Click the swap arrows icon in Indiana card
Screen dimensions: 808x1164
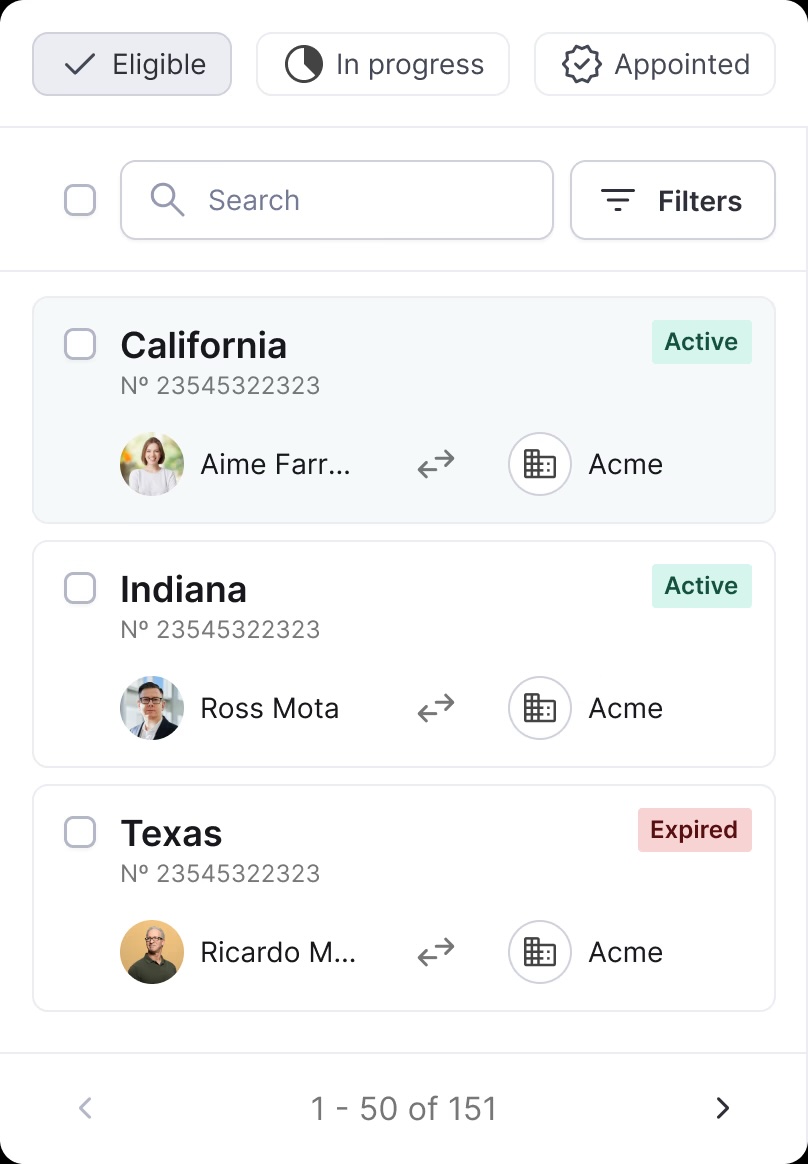point(436,708)
